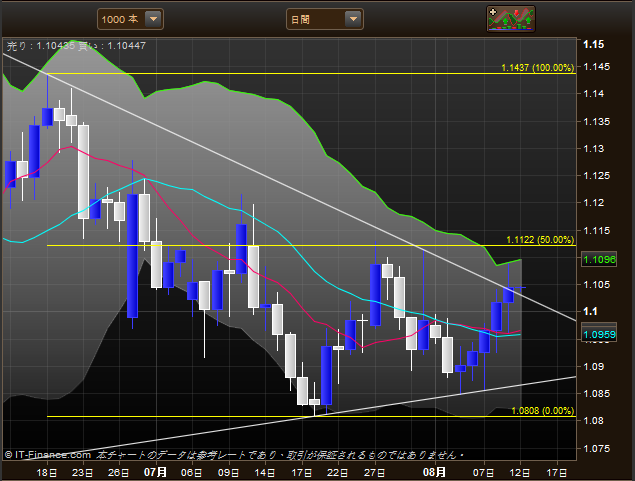Click the arrow on 1000本 selector
This screenshot has width=635, height=481.
click(153, 19)
